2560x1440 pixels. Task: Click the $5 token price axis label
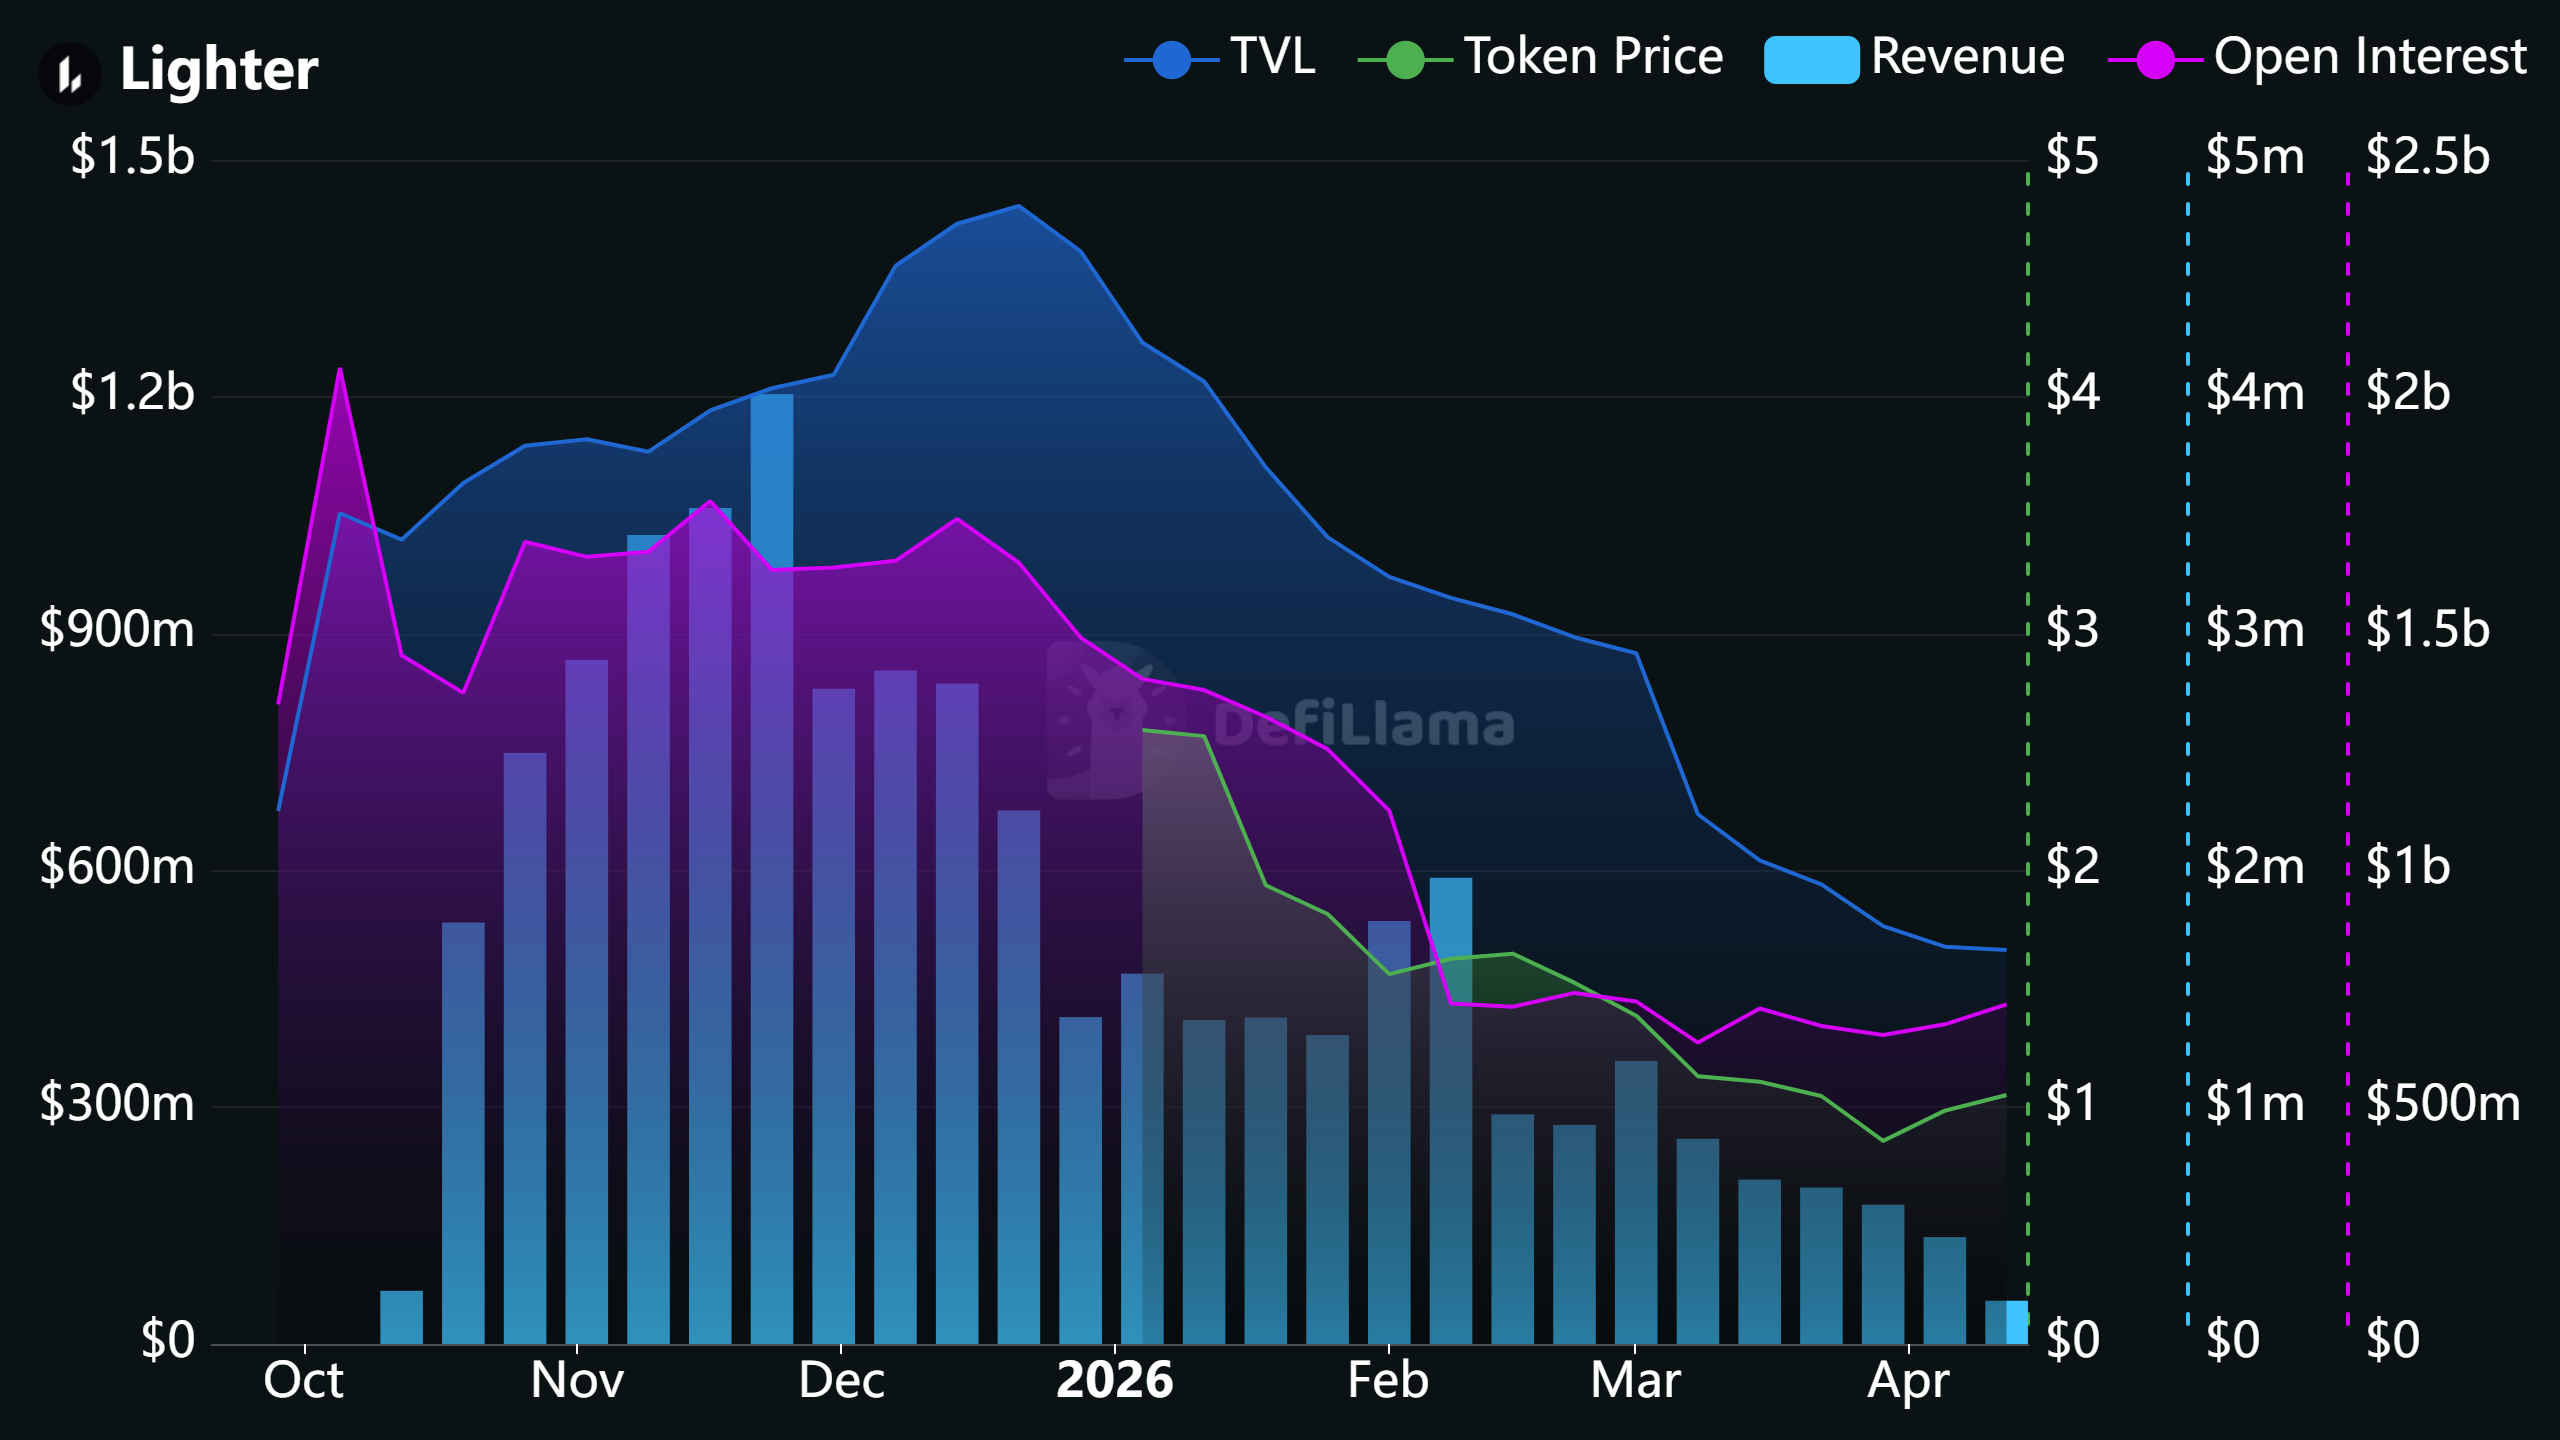[2072, 157]
